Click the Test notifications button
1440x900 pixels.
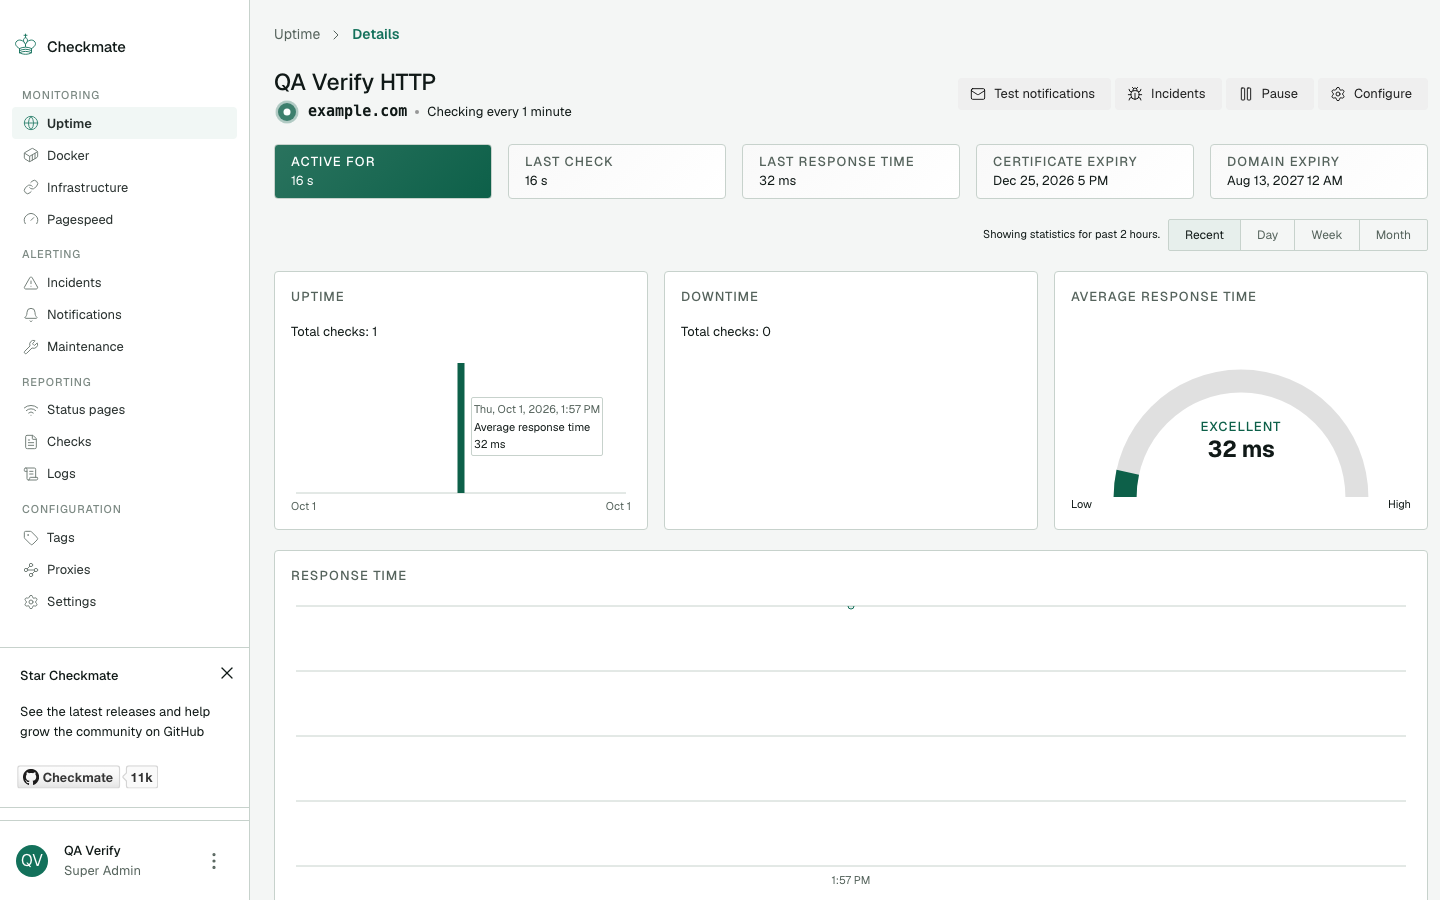point(1034,94)
